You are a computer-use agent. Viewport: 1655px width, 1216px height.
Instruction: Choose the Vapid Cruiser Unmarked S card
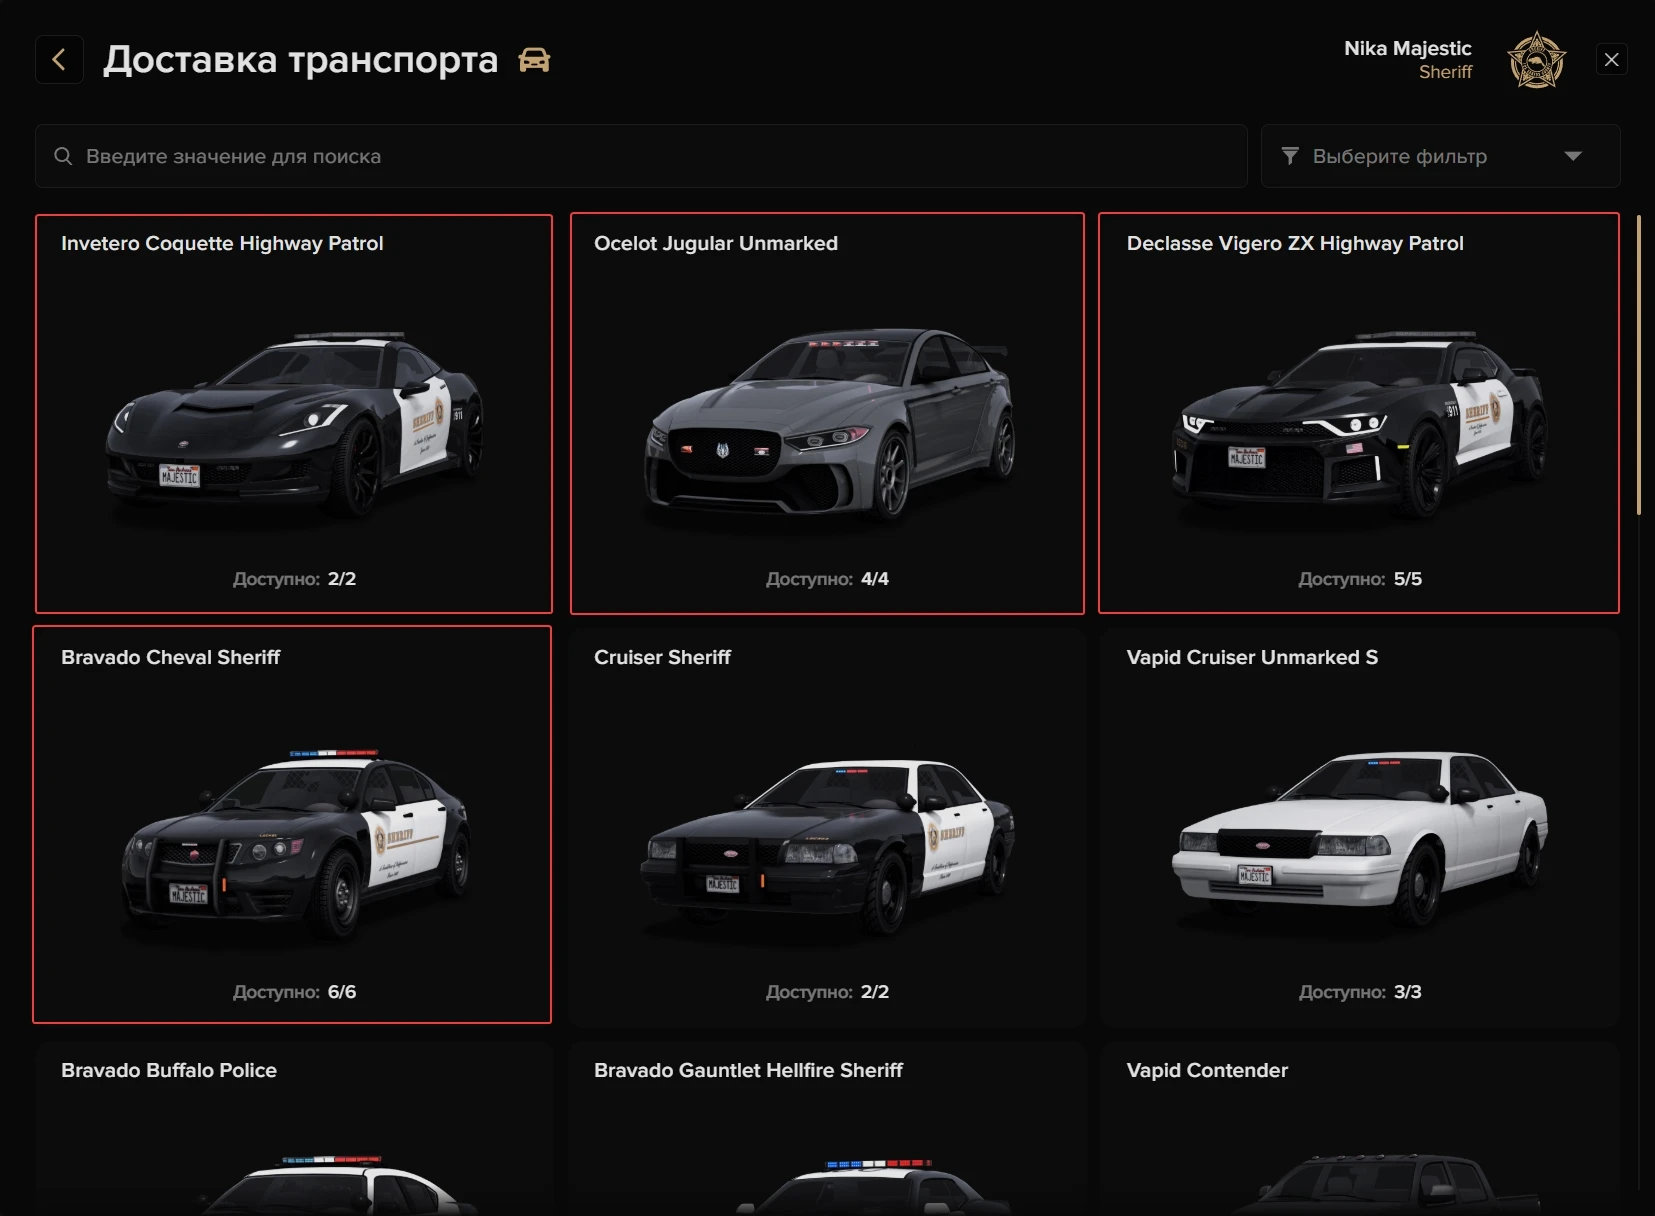(1359, 826)
